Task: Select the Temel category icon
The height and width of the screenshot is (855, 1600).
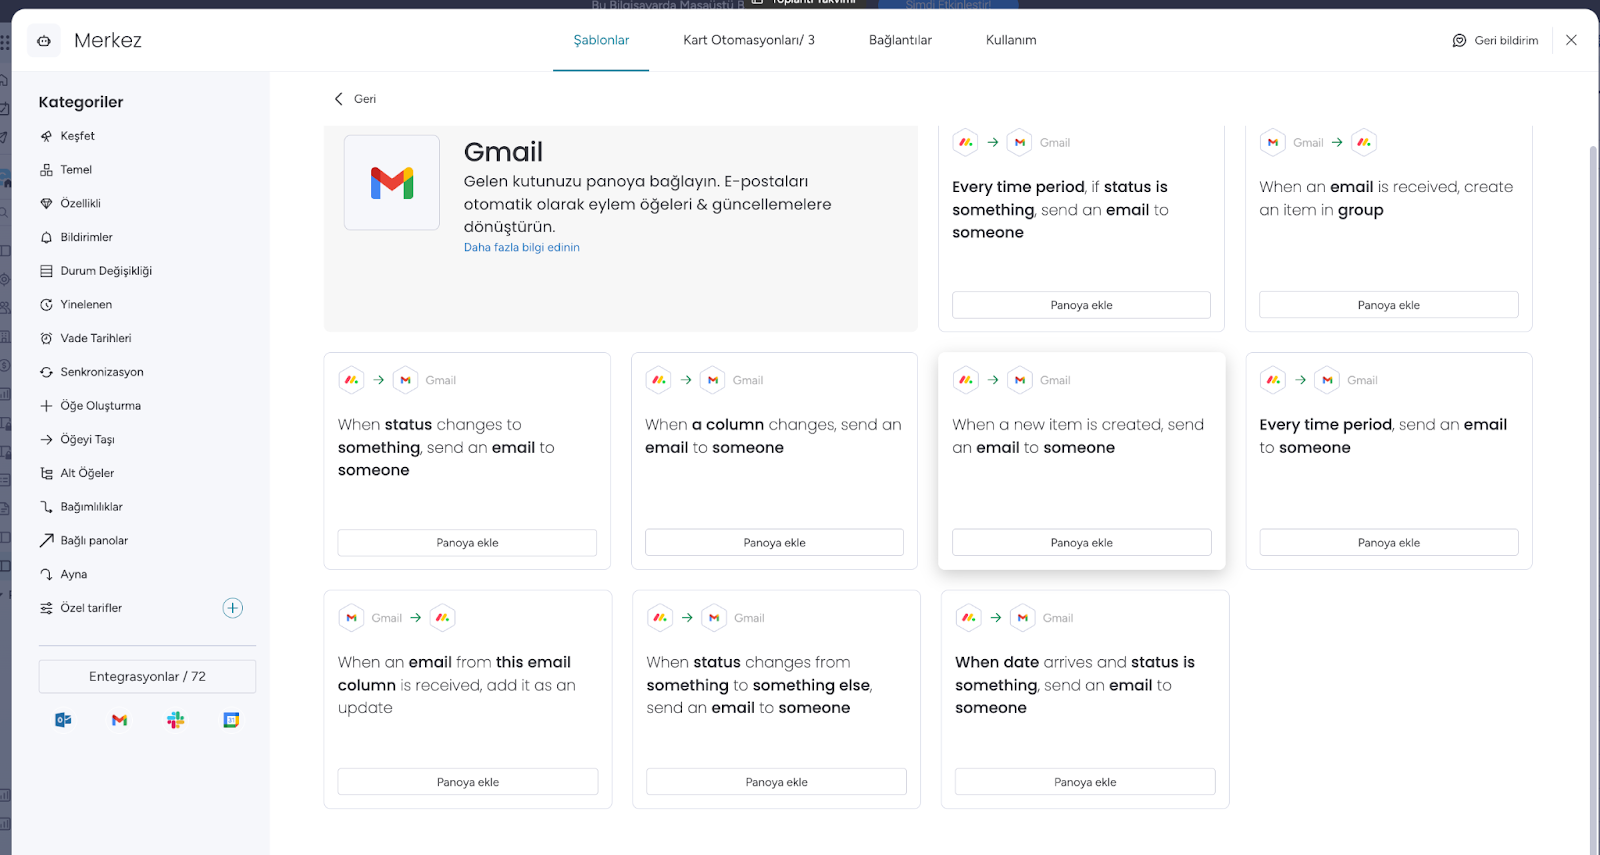Action: click(x=46, y=170)
